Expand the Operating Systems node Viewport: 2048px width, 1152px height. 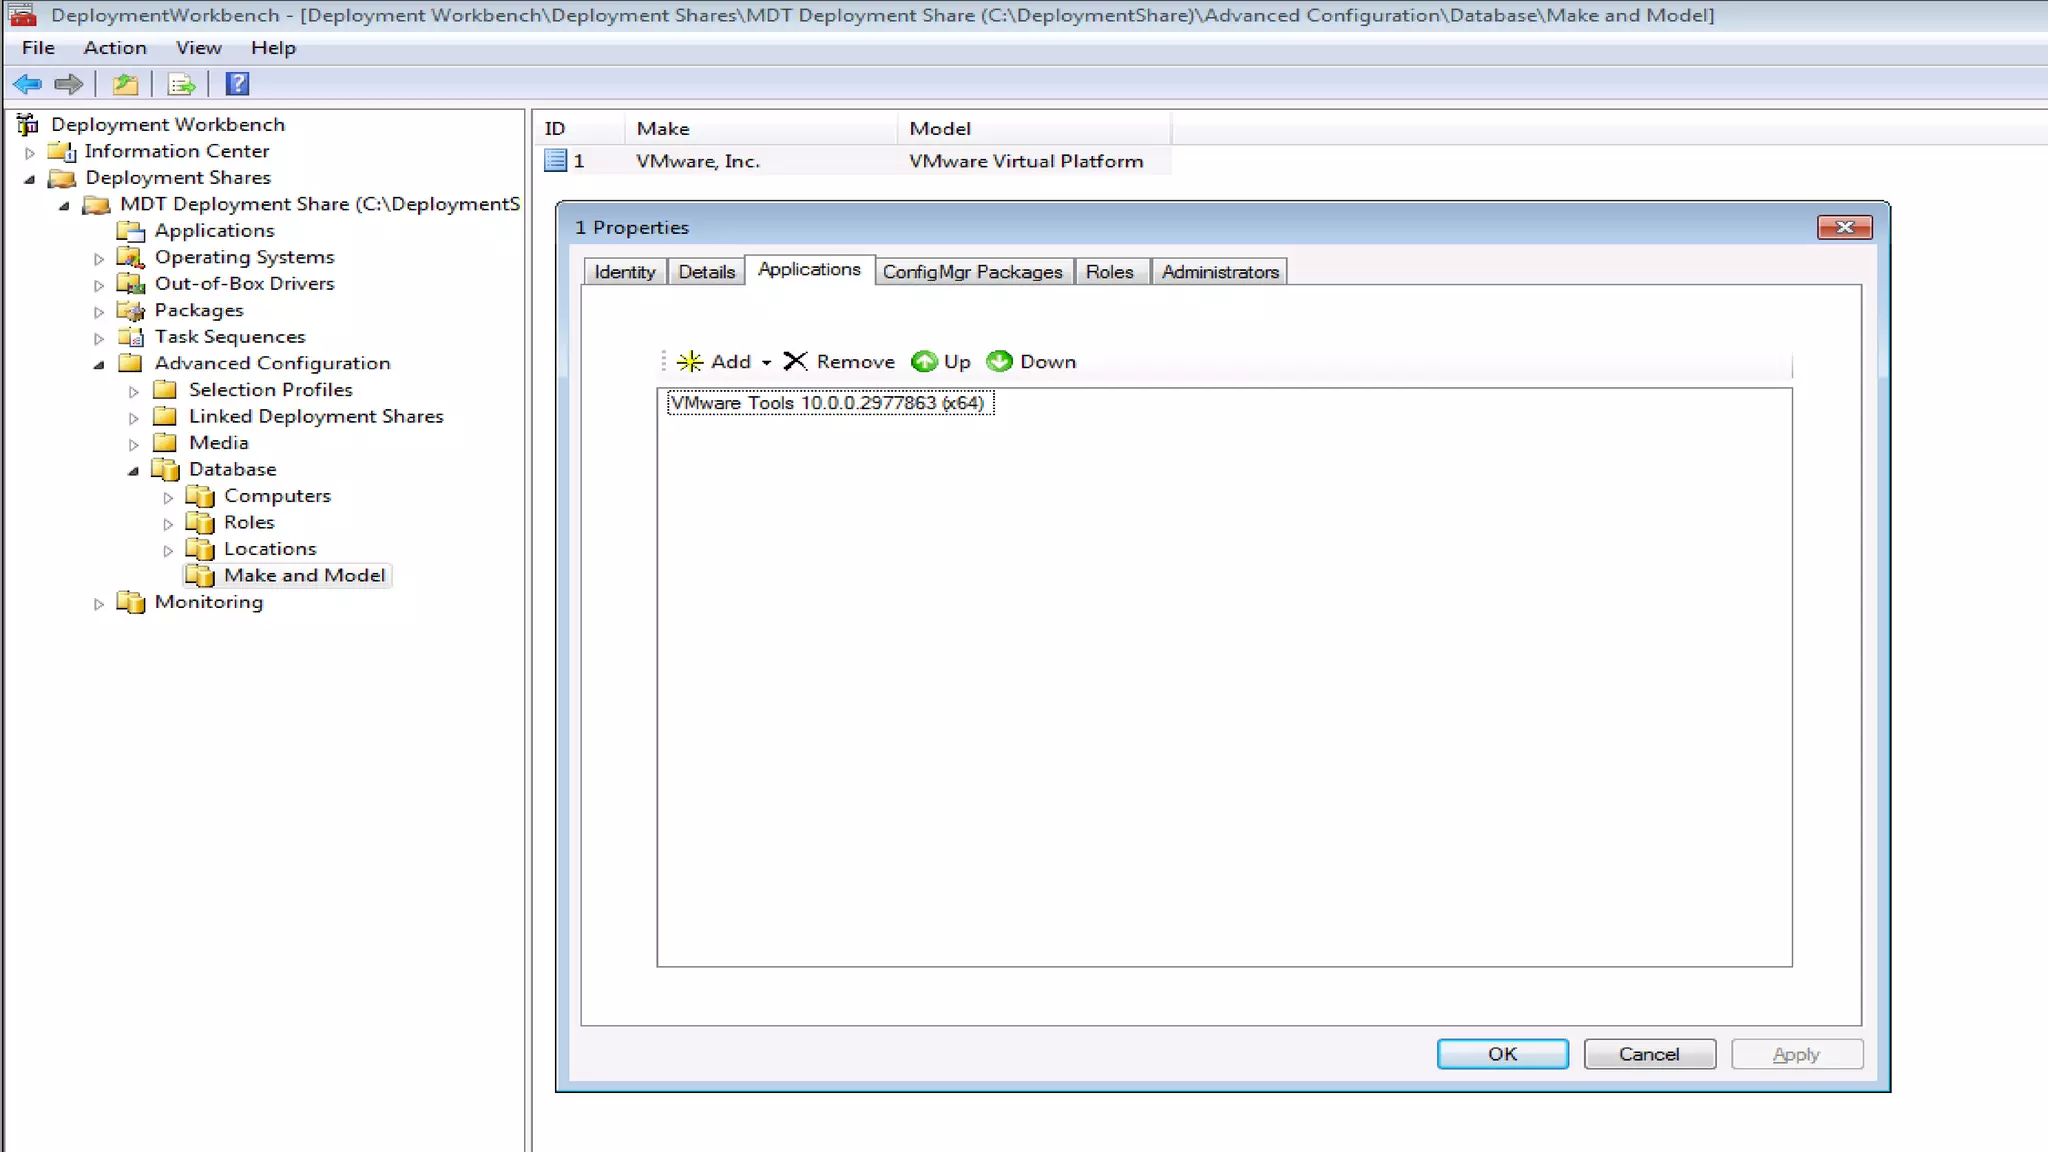[x=99, y=258]
